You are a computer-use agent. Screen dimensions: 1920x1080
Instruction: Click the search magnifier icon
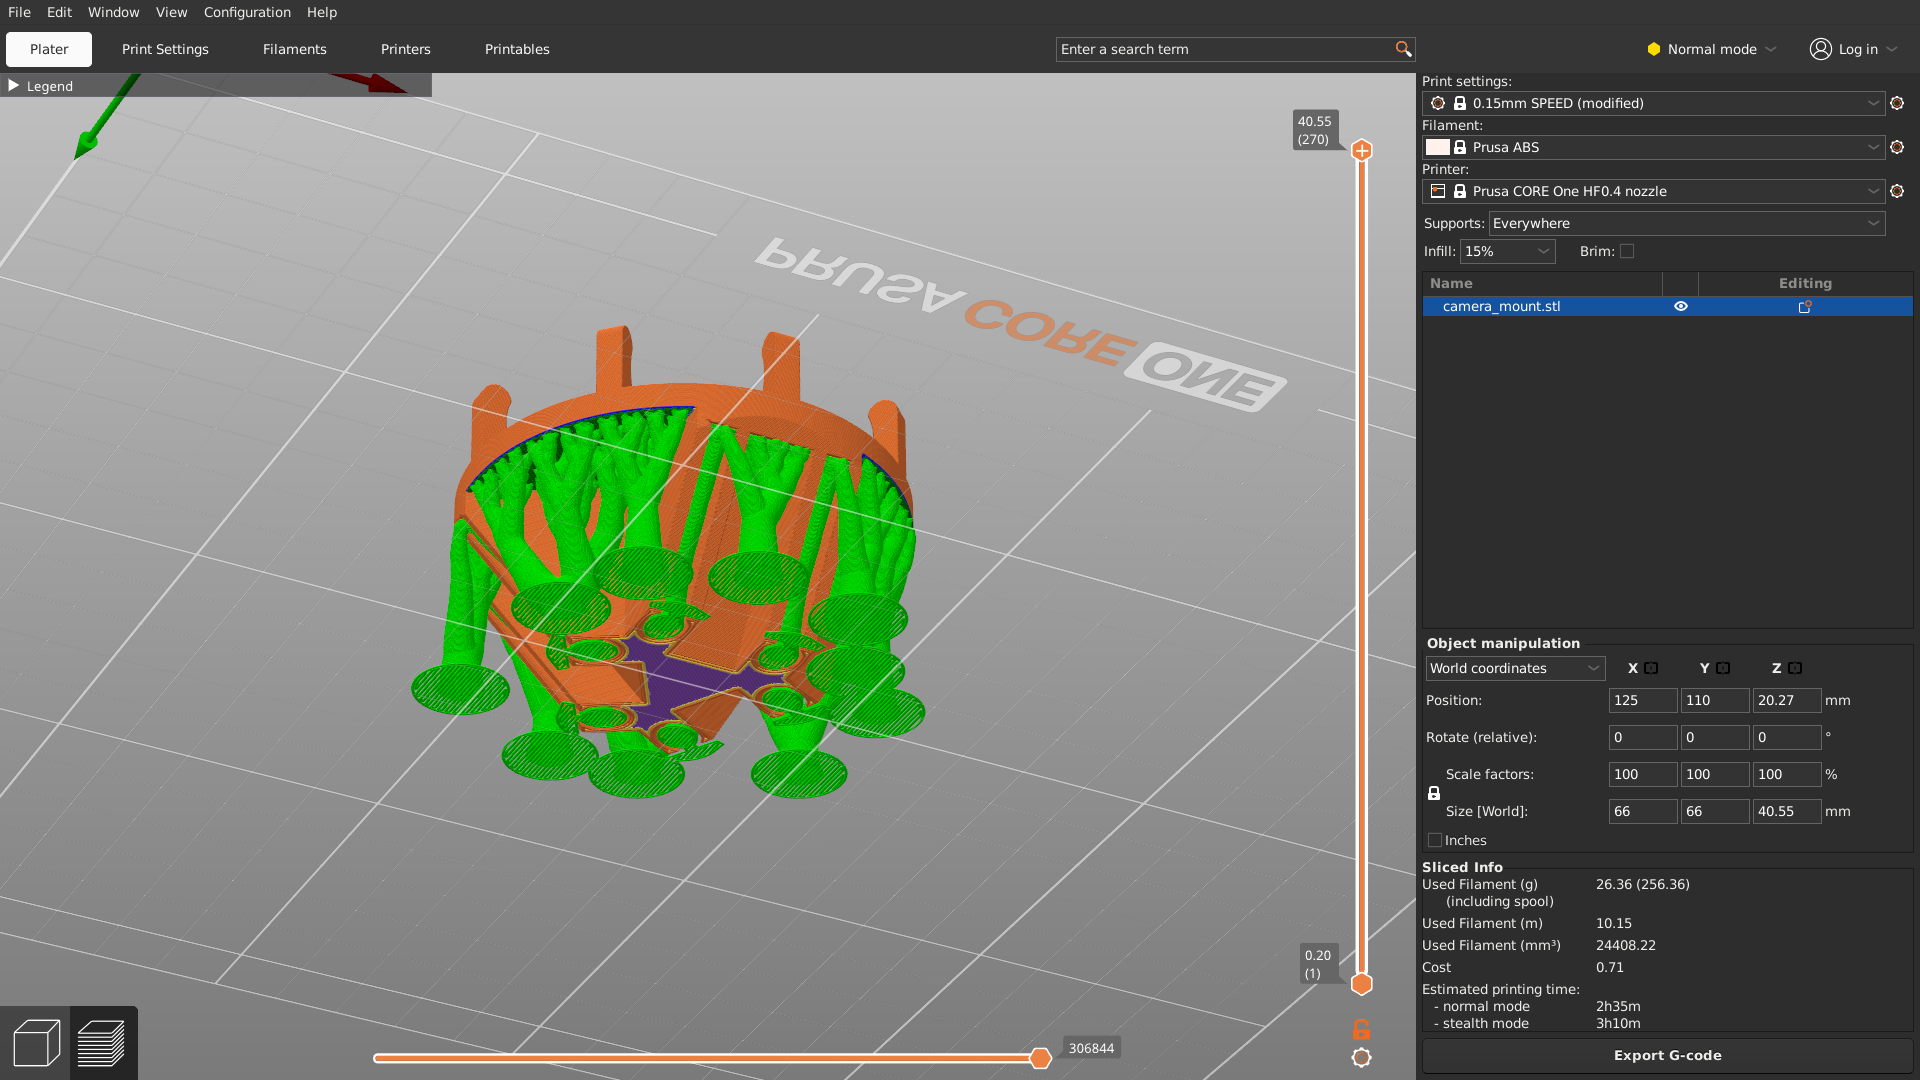(x=1403, y=49)
